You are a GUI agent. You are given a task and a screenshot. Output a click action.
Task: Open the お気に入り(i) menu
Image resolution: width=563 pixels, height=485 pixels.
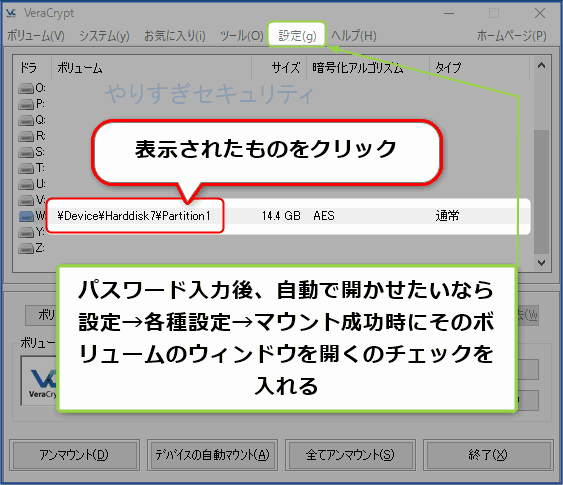point(175,36)
